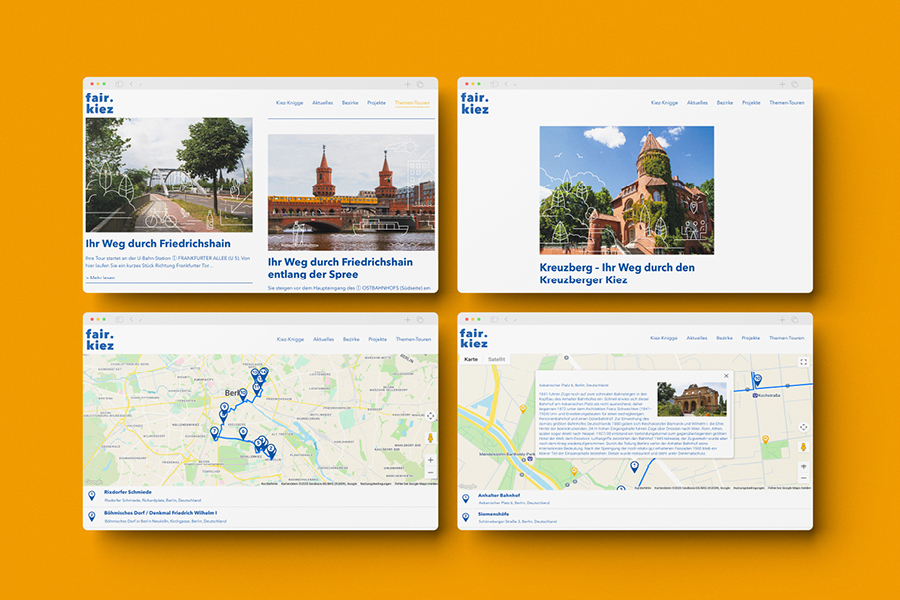Toggle fullscreen view on the Kreuzberg map
The image size is (900, 600).
coord(803,362)
